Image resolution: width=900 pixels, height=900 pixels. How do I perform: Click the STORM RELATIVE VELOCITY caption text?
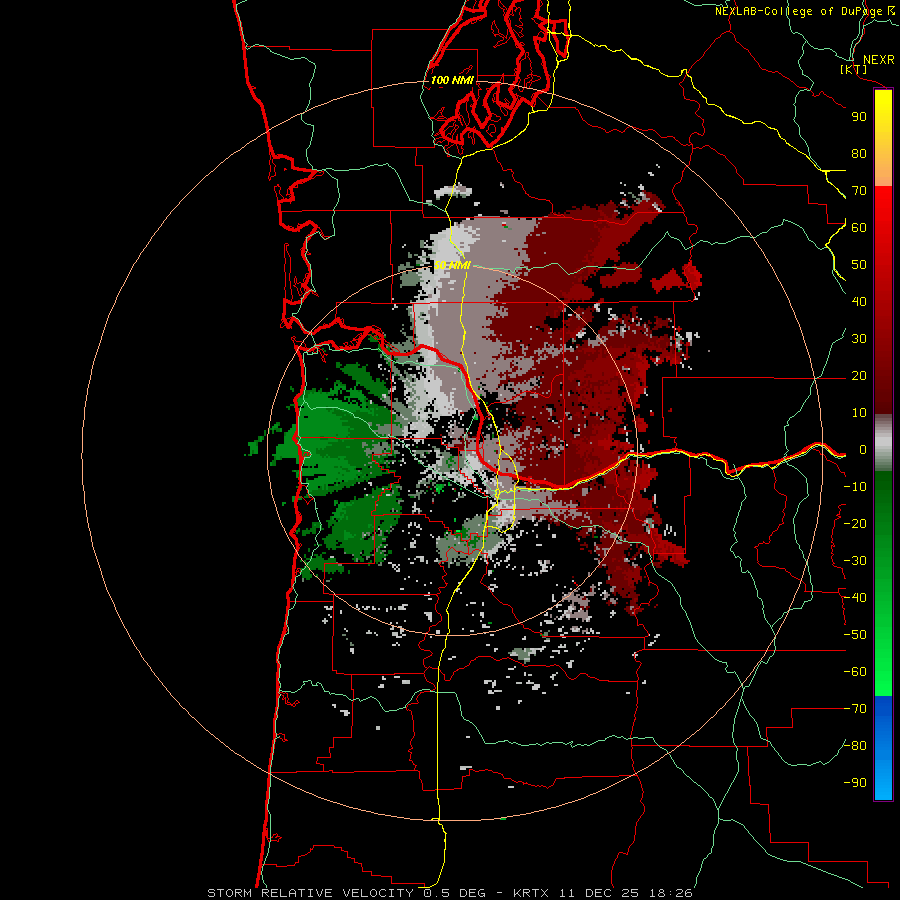(313, 893)
